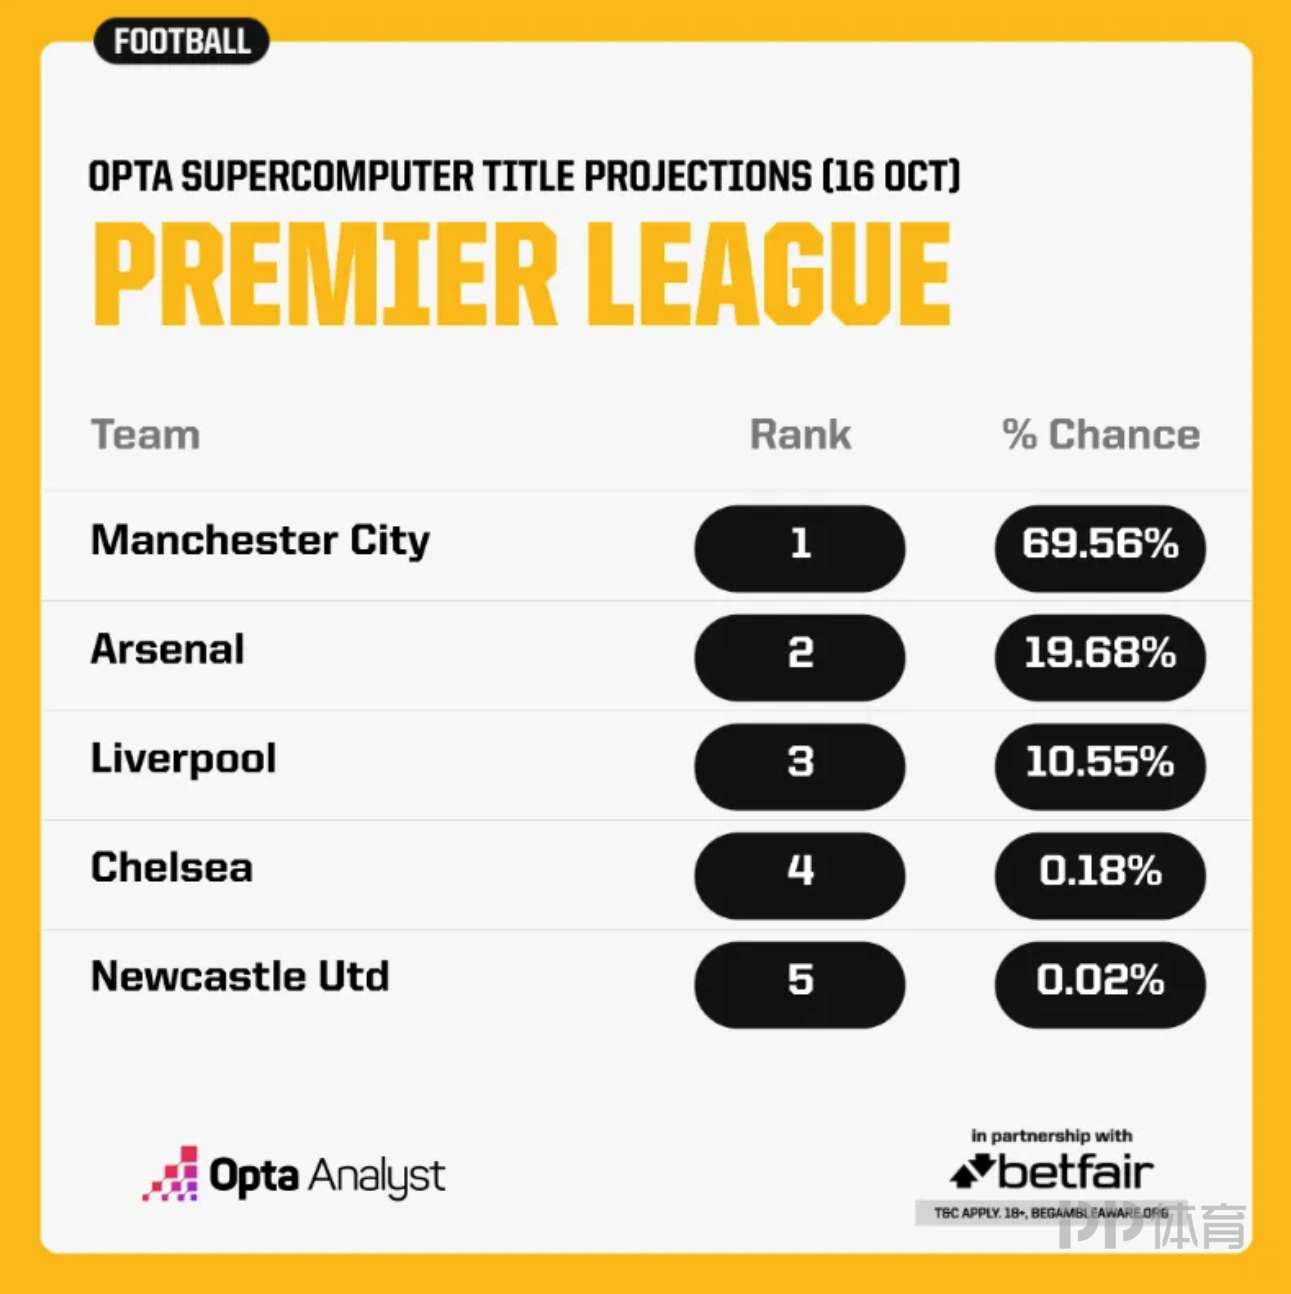The image size is (1291, 1294).
Task: Select the 19.68% chance badge
Action: click(x=1100, y=657)
